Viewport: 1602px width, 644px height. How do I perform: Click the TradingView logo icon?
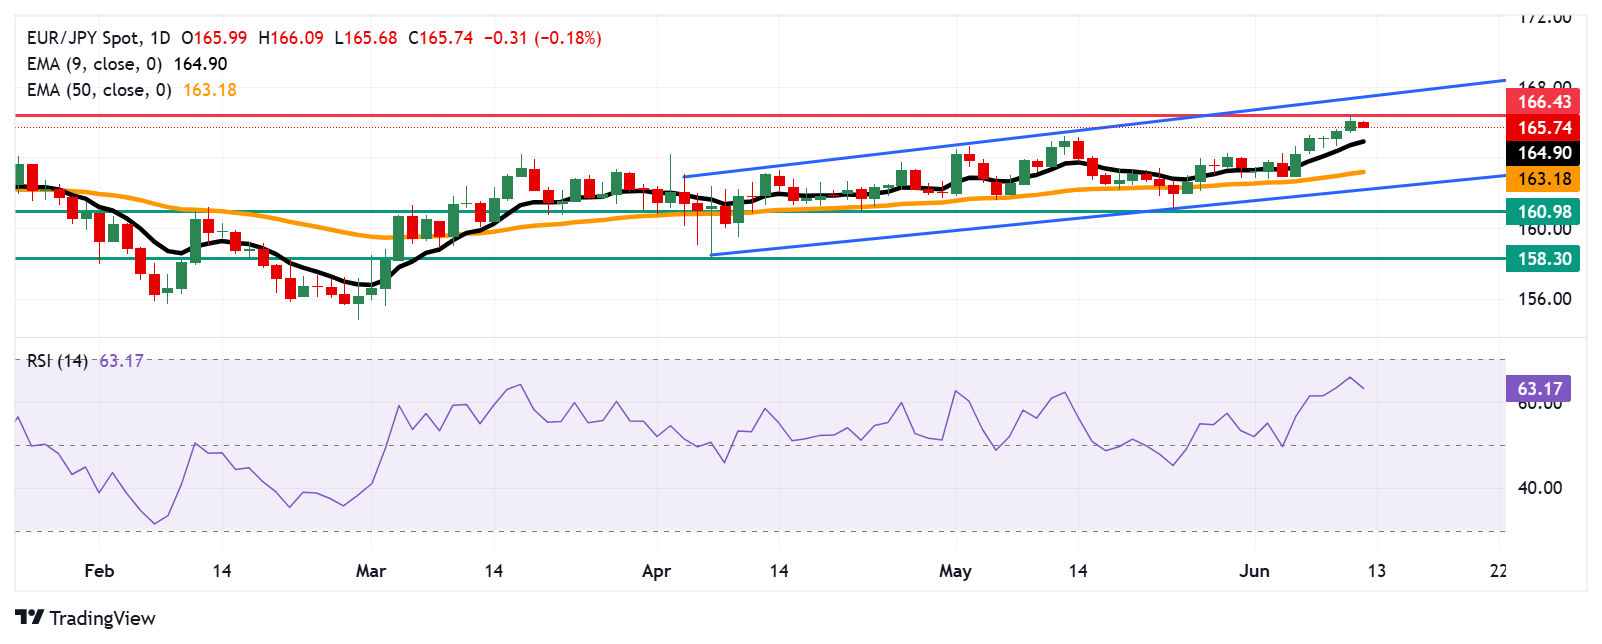29,618
